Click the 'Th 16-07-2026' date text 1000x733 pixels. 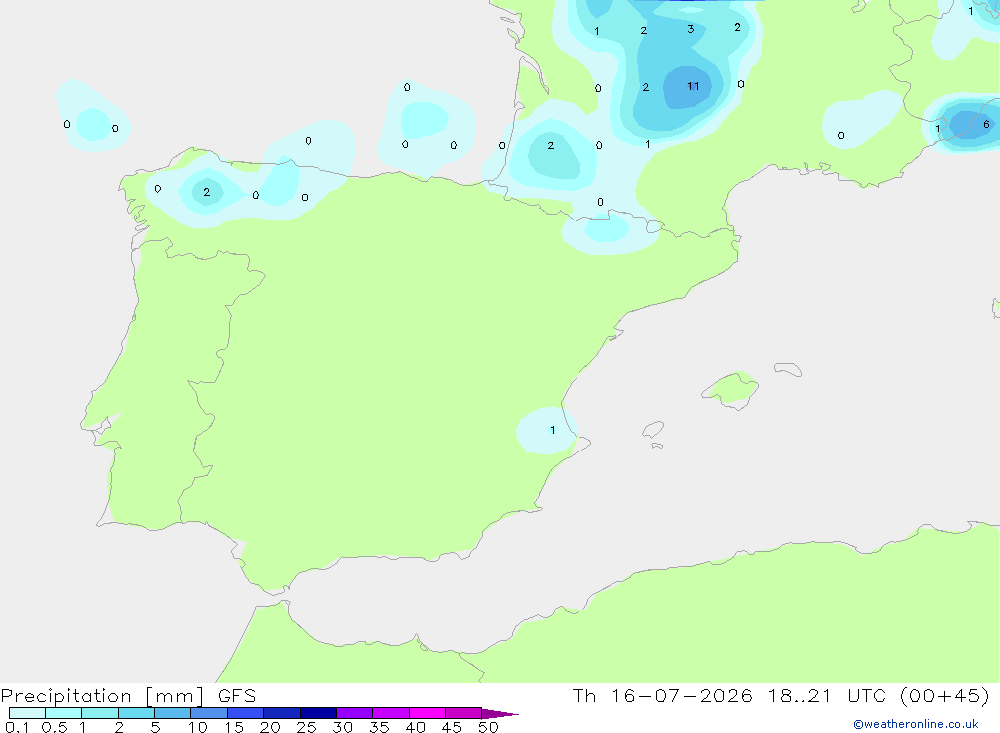click(662, 696)
